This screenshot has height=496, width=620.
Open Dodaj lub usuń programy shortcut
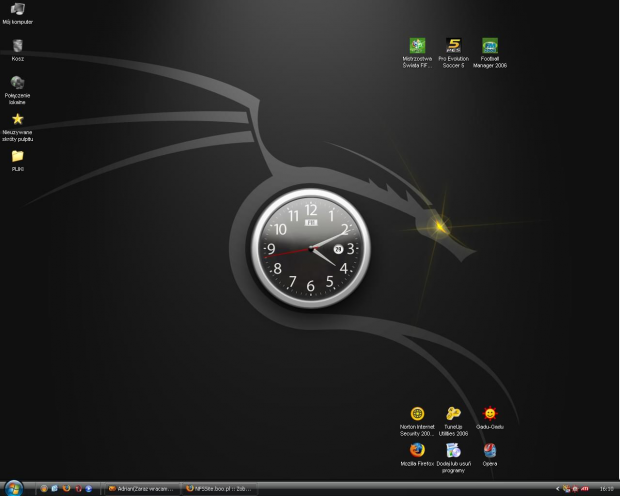click(x=453, y=450)
